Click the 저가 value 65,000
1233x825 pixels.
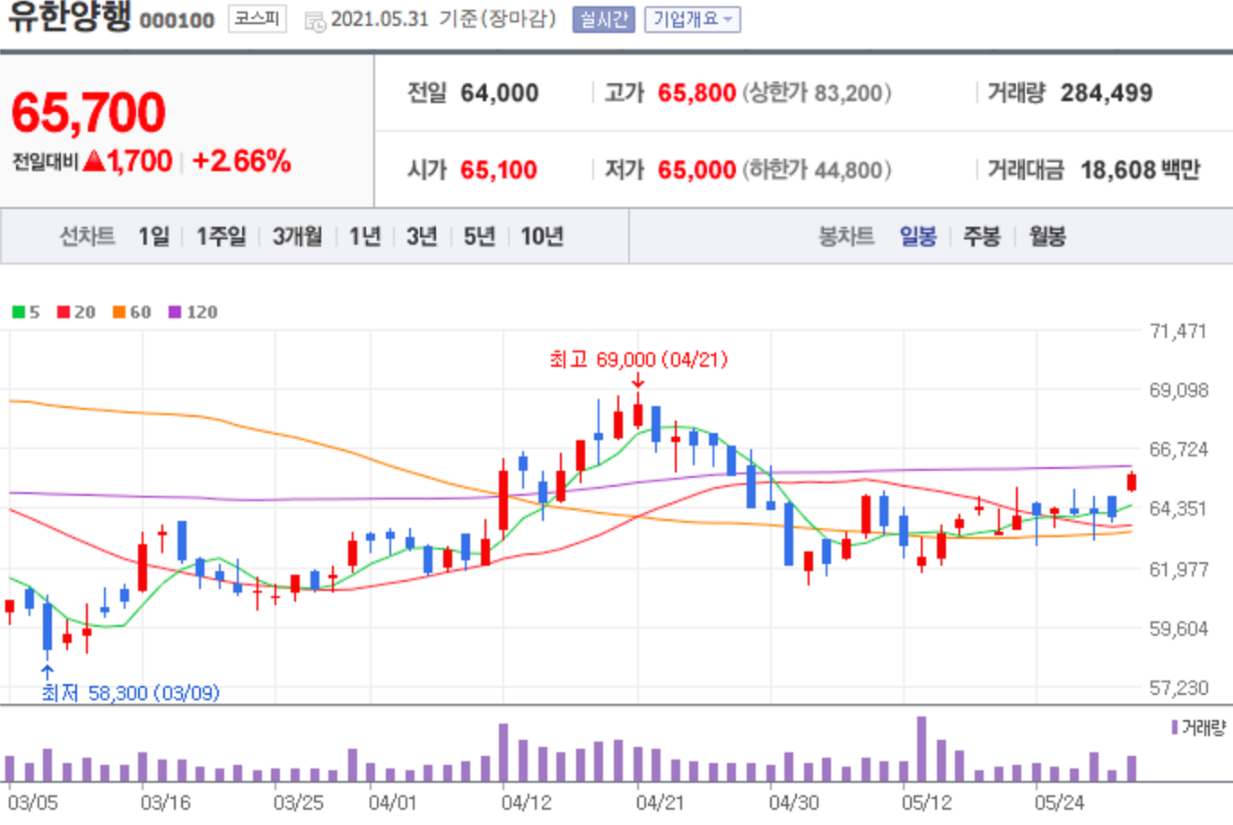[697, 170]
